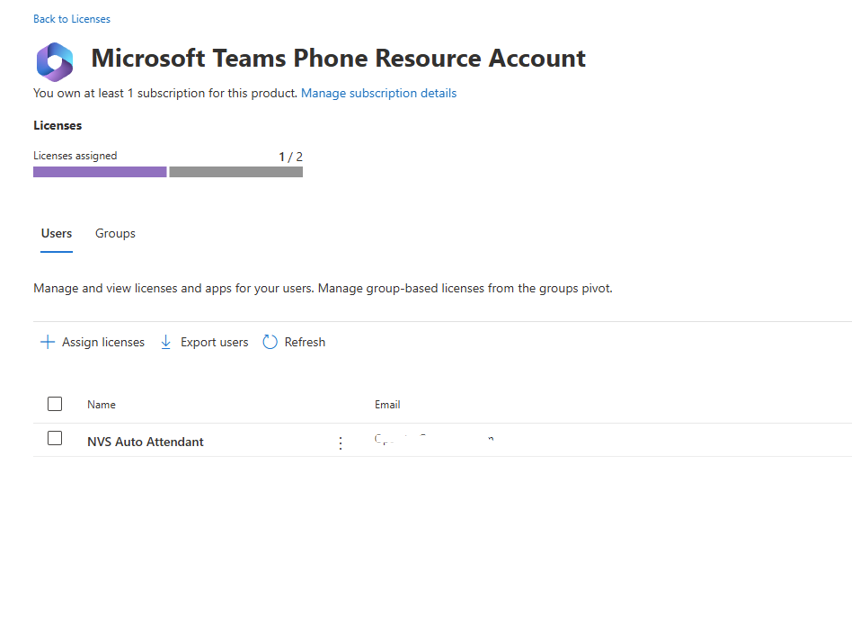Switch to the Groups tab
The width and height of the screenshot is (852, 619).
(x=115, y=233)
